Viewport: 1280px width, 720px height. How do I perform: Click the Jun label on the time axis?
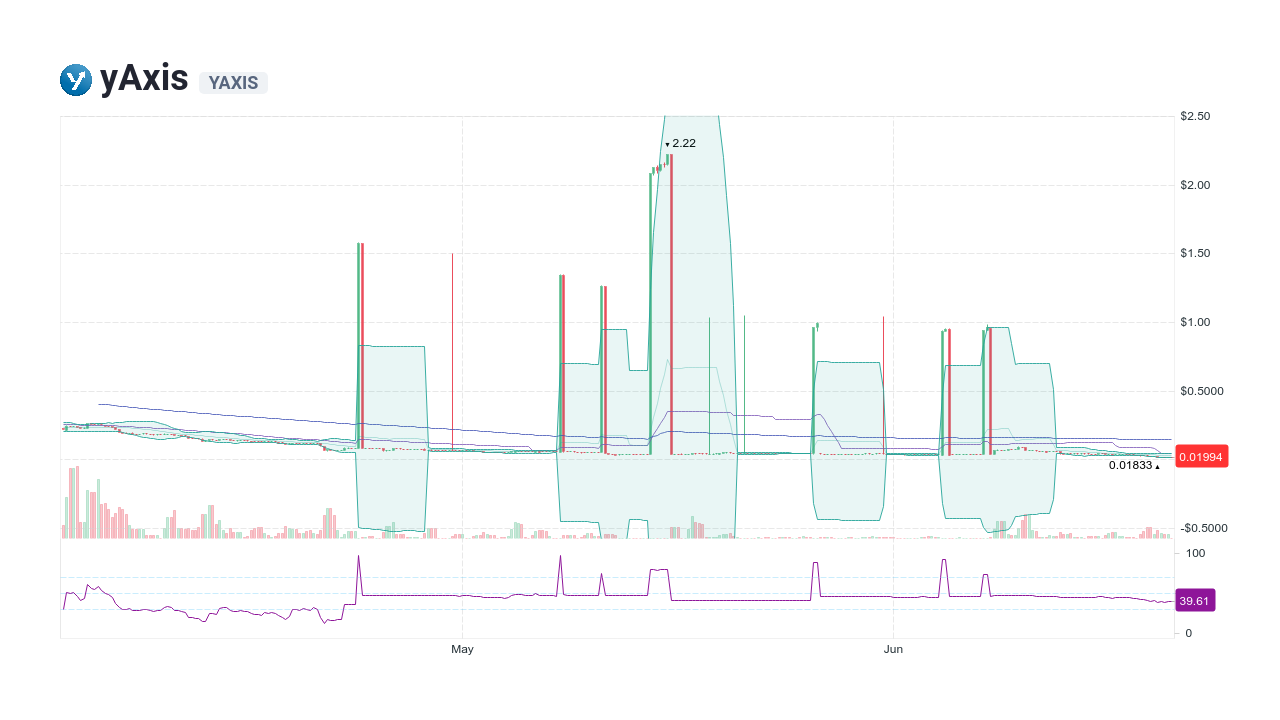893,648
